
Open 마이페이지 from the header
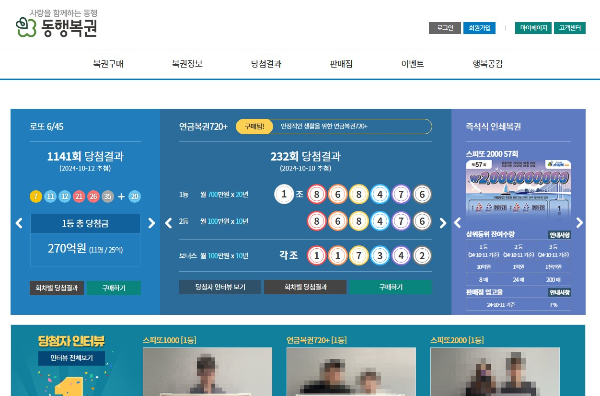click(x=533, y=28)
